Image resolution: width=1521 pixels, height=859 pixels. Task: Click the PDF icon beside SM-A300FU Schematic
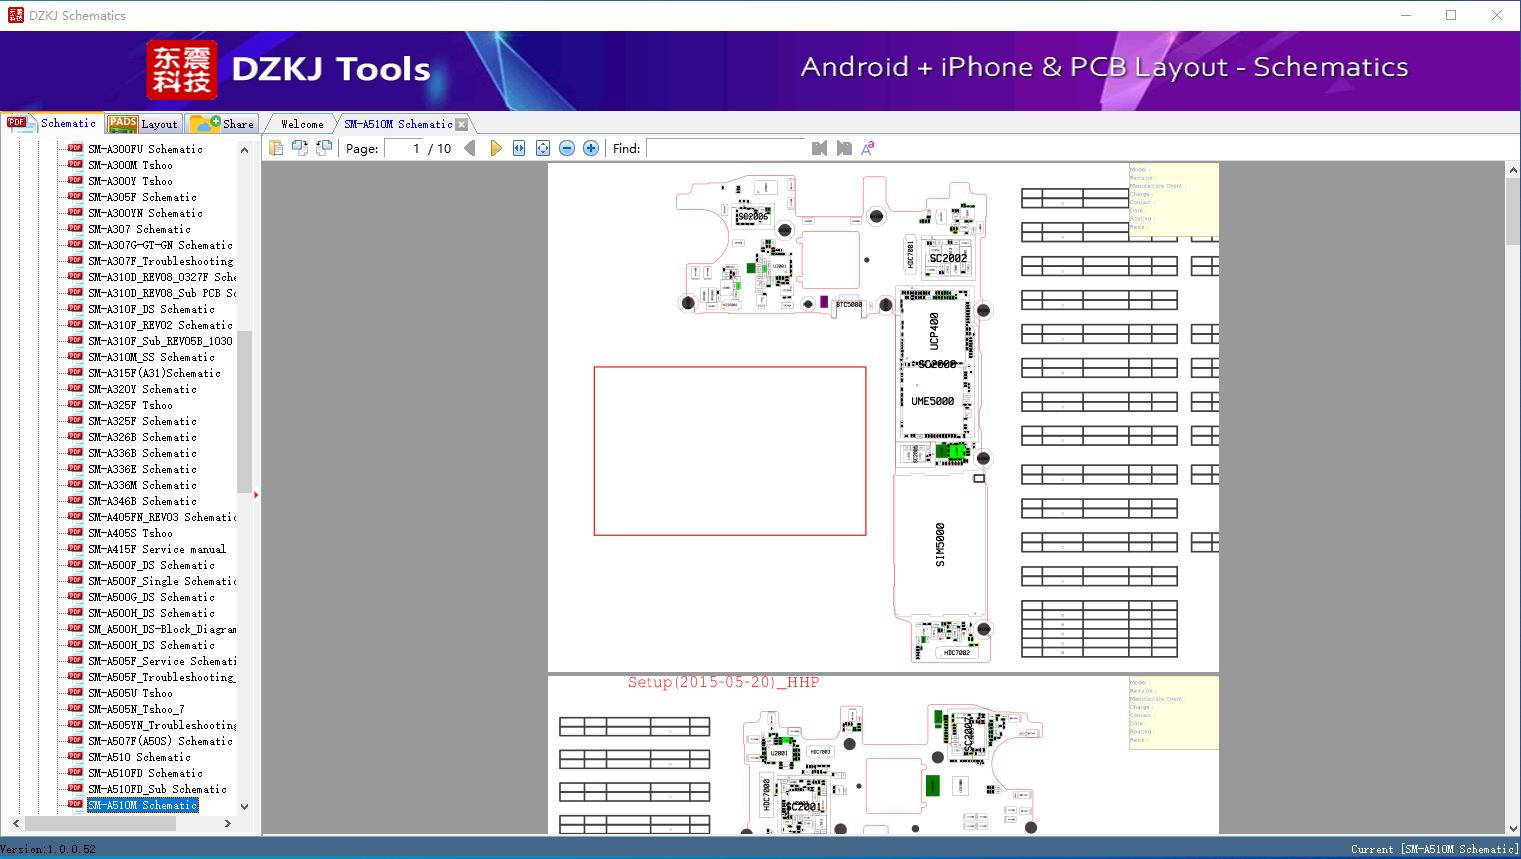75,149
